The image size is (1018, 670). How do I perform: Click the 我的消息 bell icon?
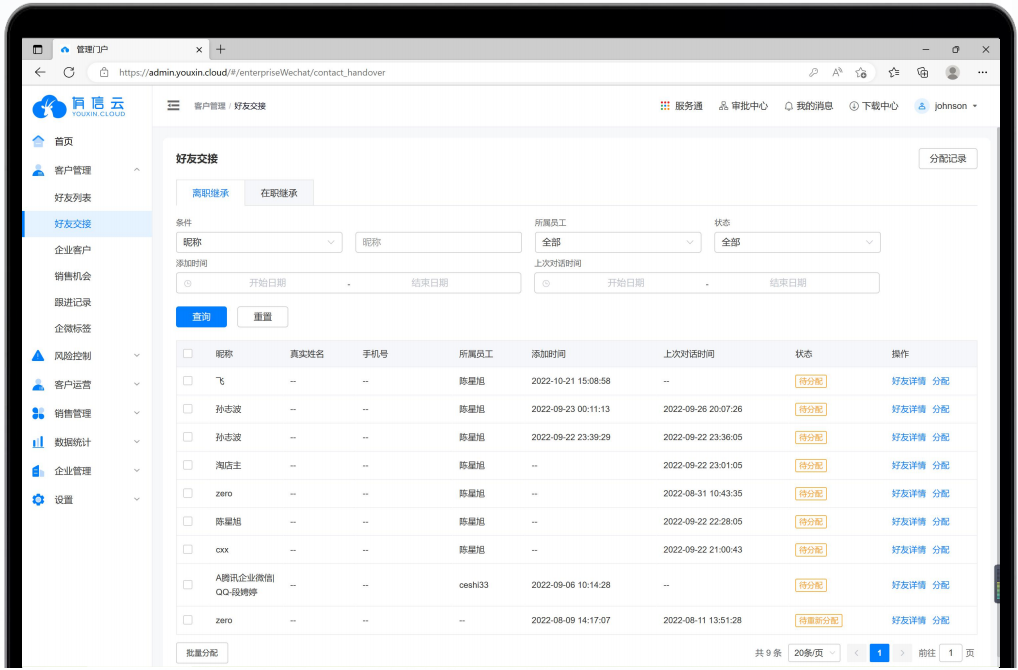788,106
